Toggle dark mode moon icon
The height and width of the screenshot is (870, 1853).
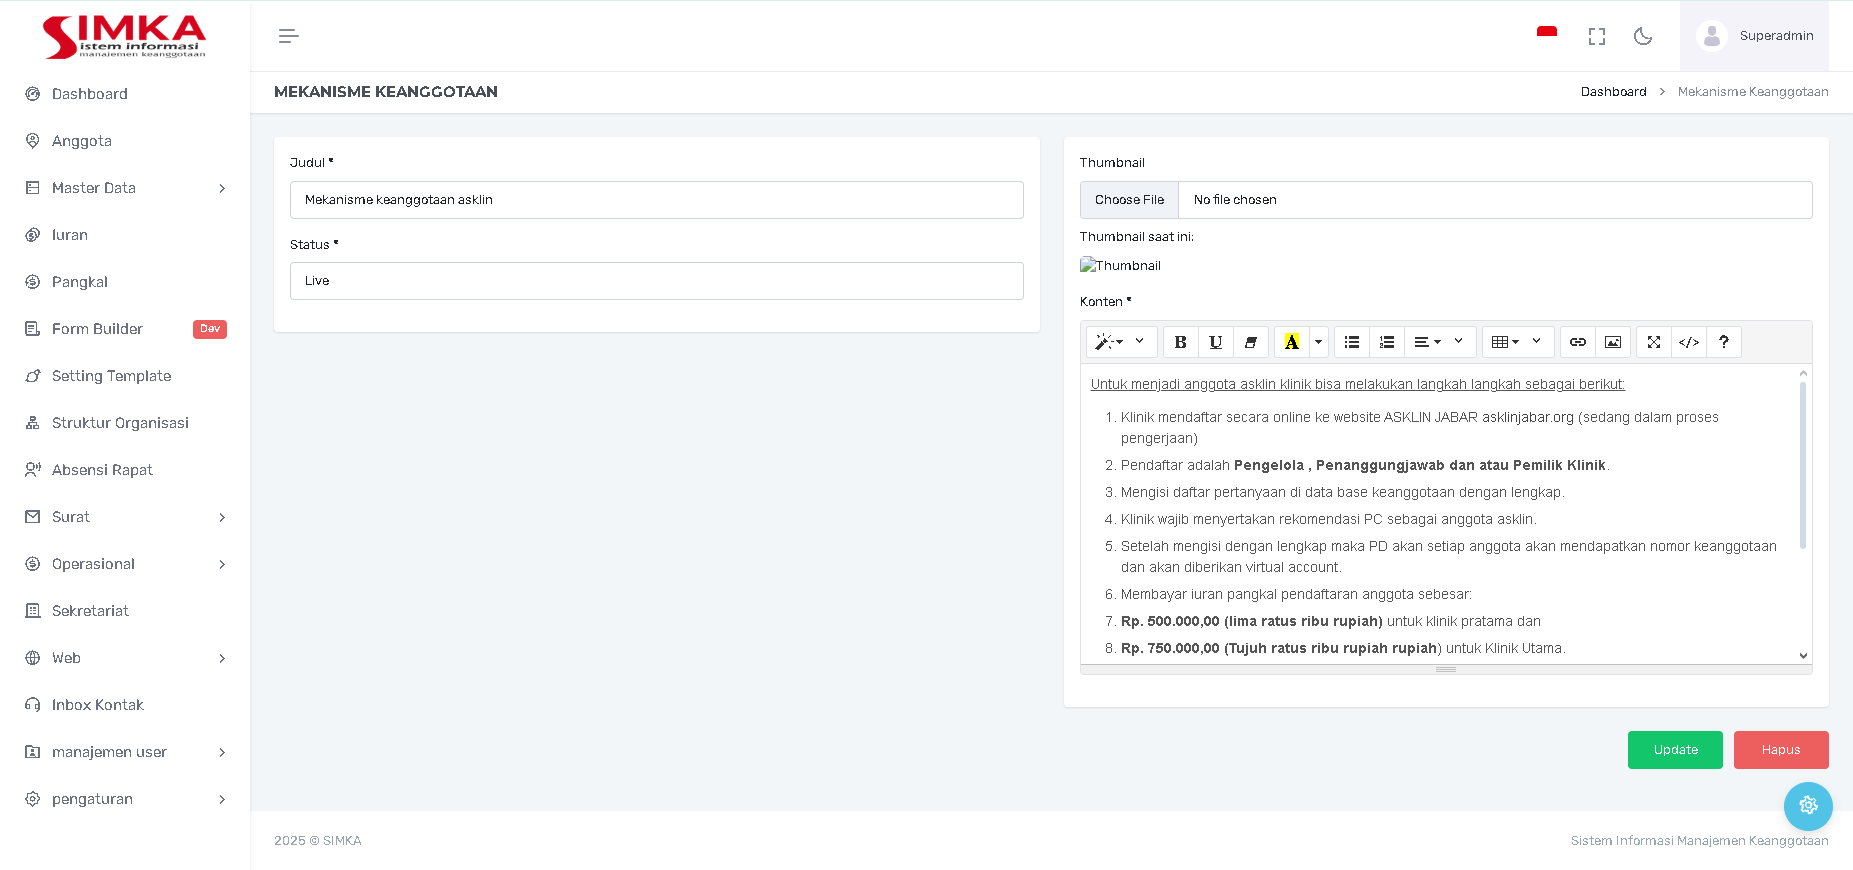1642,36
